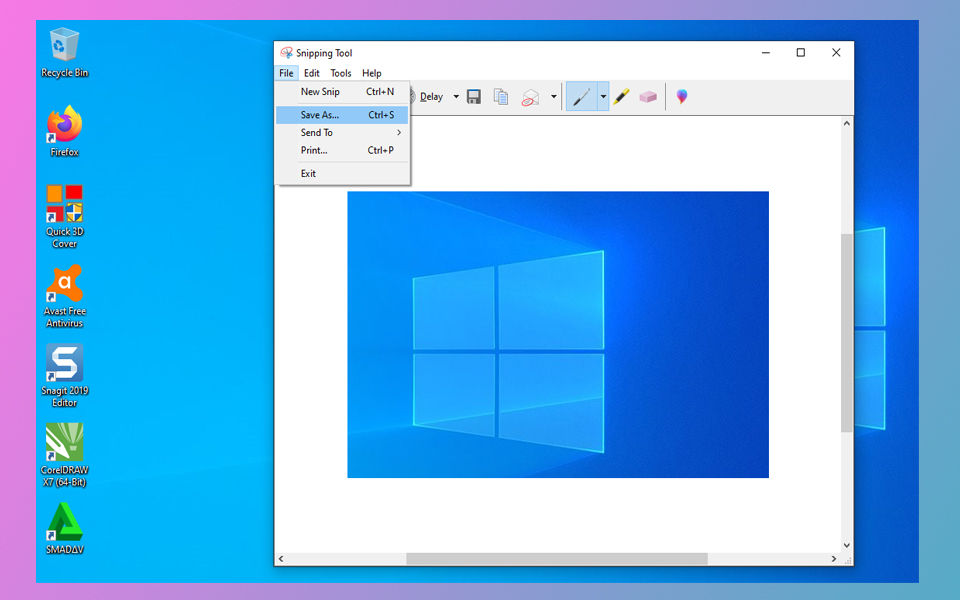Expand the Pen color dropdown arrow
This screenshot has height=600, width=960.
pyautogui.click(x=602, y=96)
